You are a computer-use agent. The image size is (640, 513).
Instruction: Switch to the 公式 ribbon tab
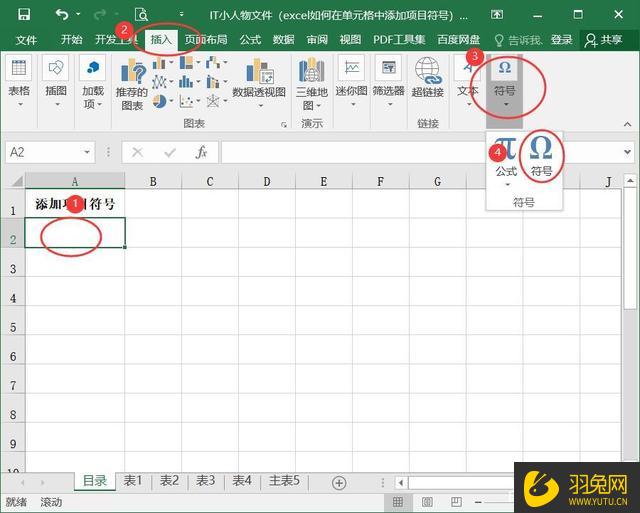pyautogui.click(x=250, y=40)
